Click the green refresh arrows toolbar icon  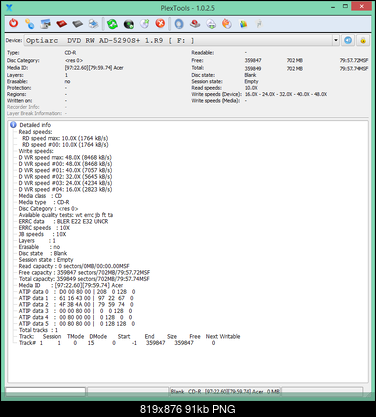click(x=112, y=24)
